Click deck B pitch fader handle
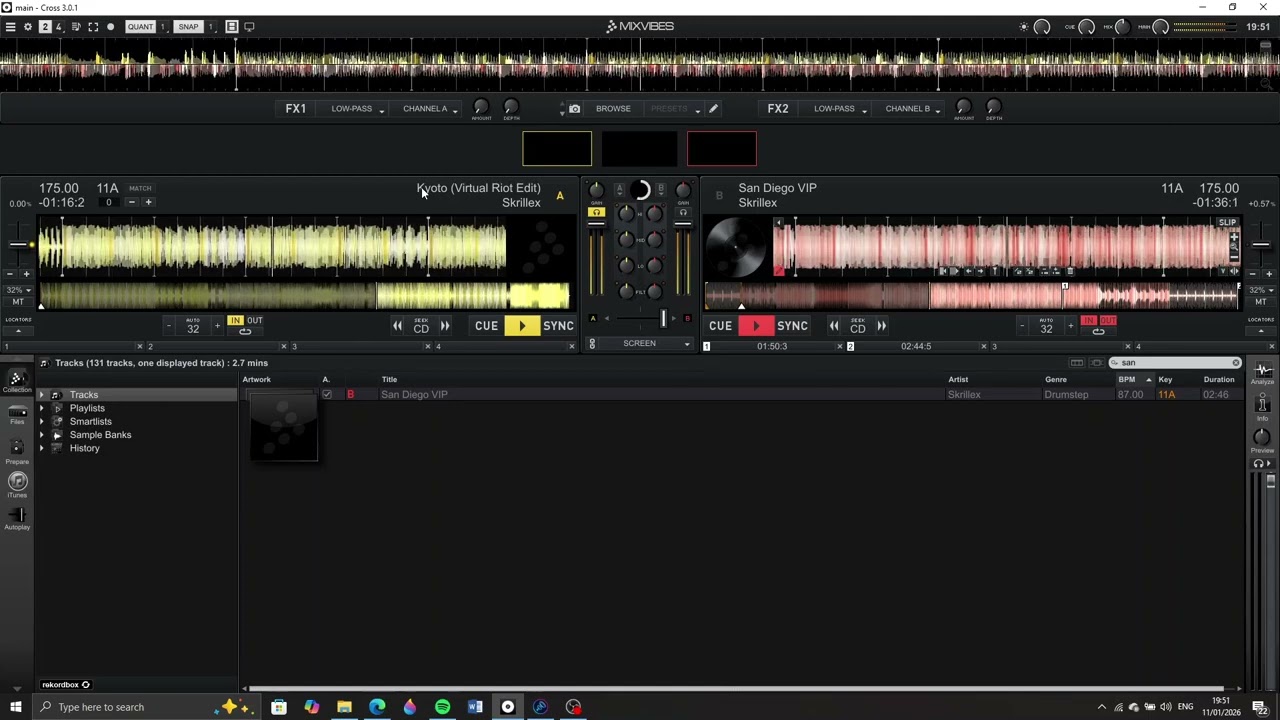 (x=1261, y=244)
